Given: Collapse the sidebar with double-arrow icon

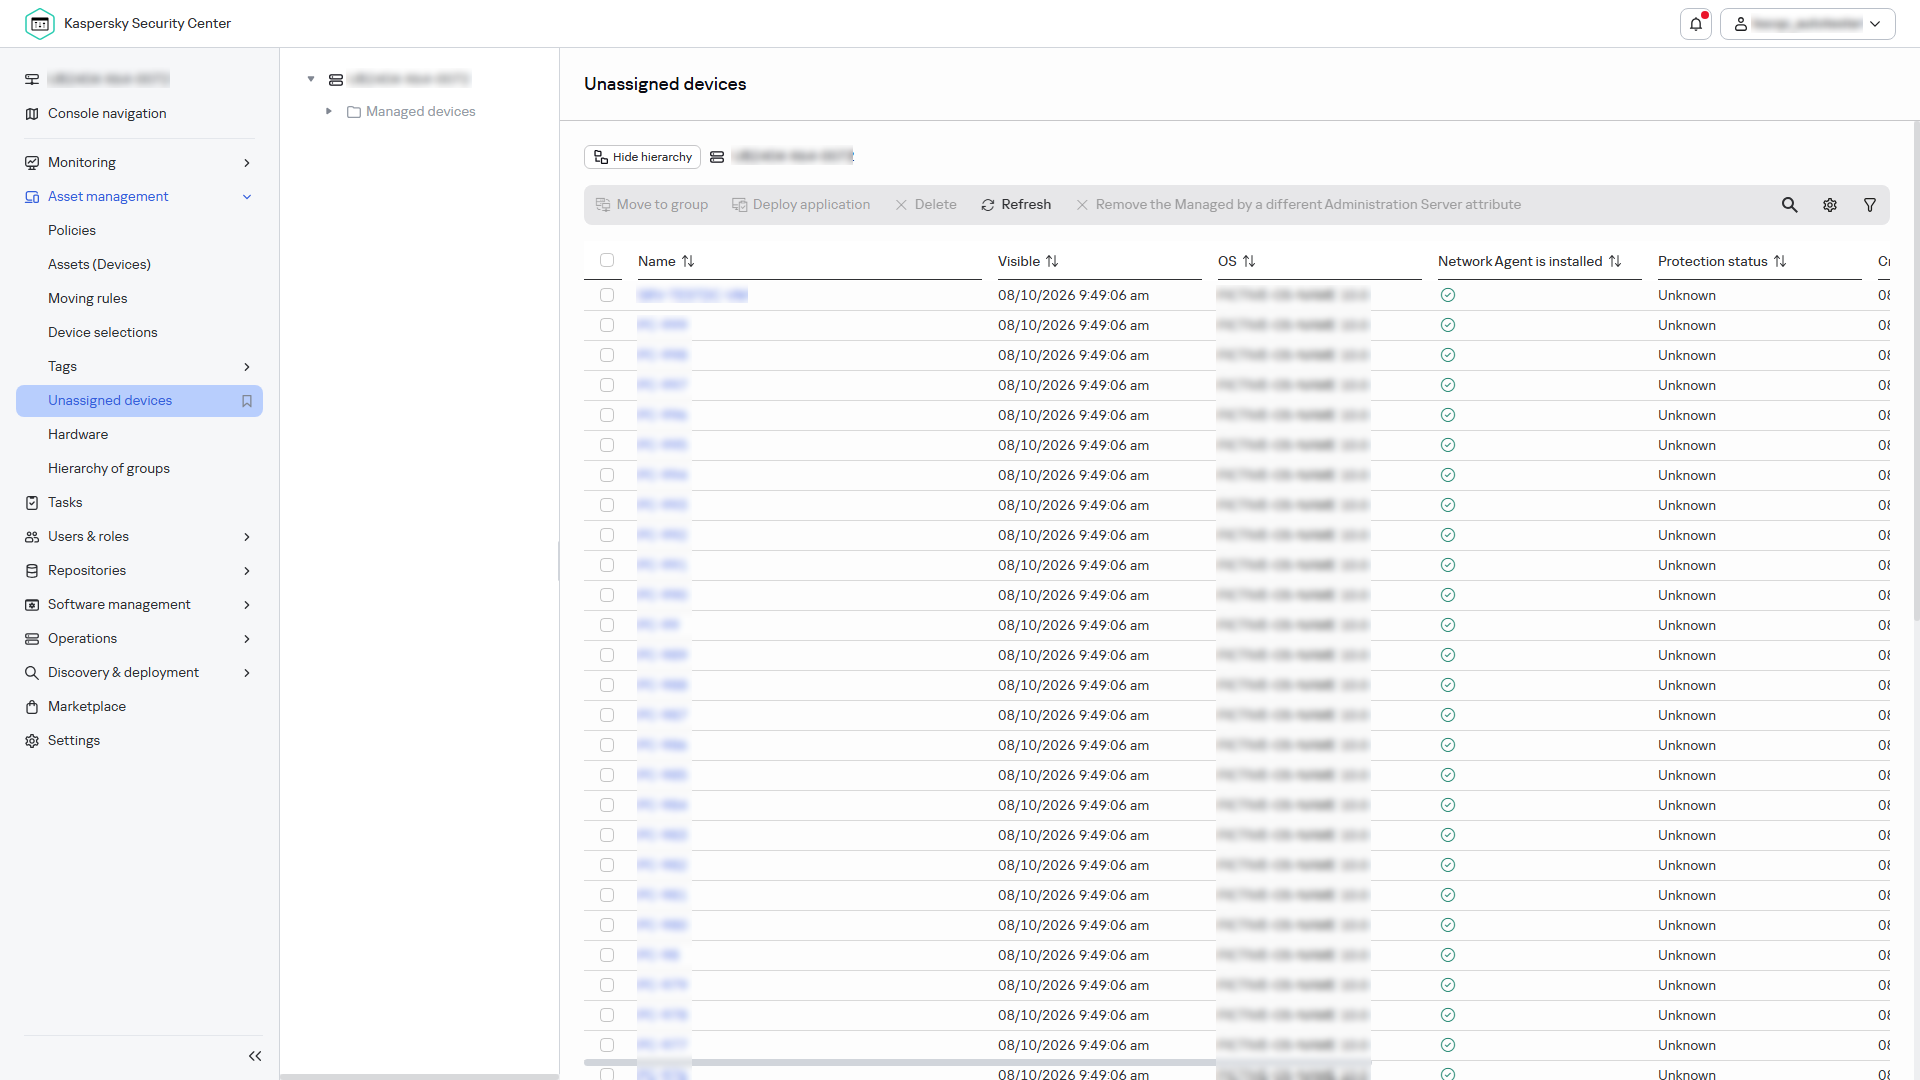Looking at the screenshot, I should tap(255, 1056).
